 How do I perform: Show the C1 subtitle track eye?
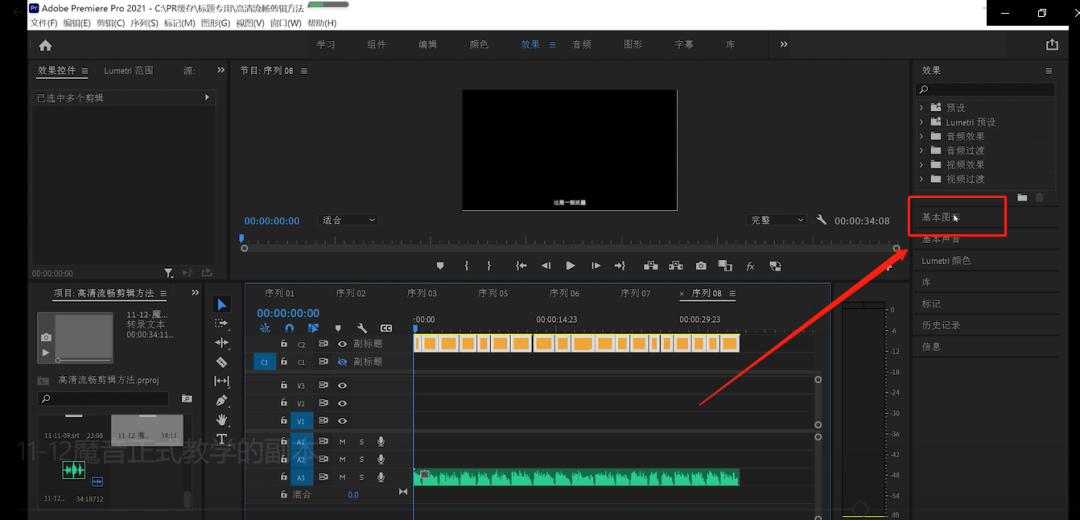[342, 362]
